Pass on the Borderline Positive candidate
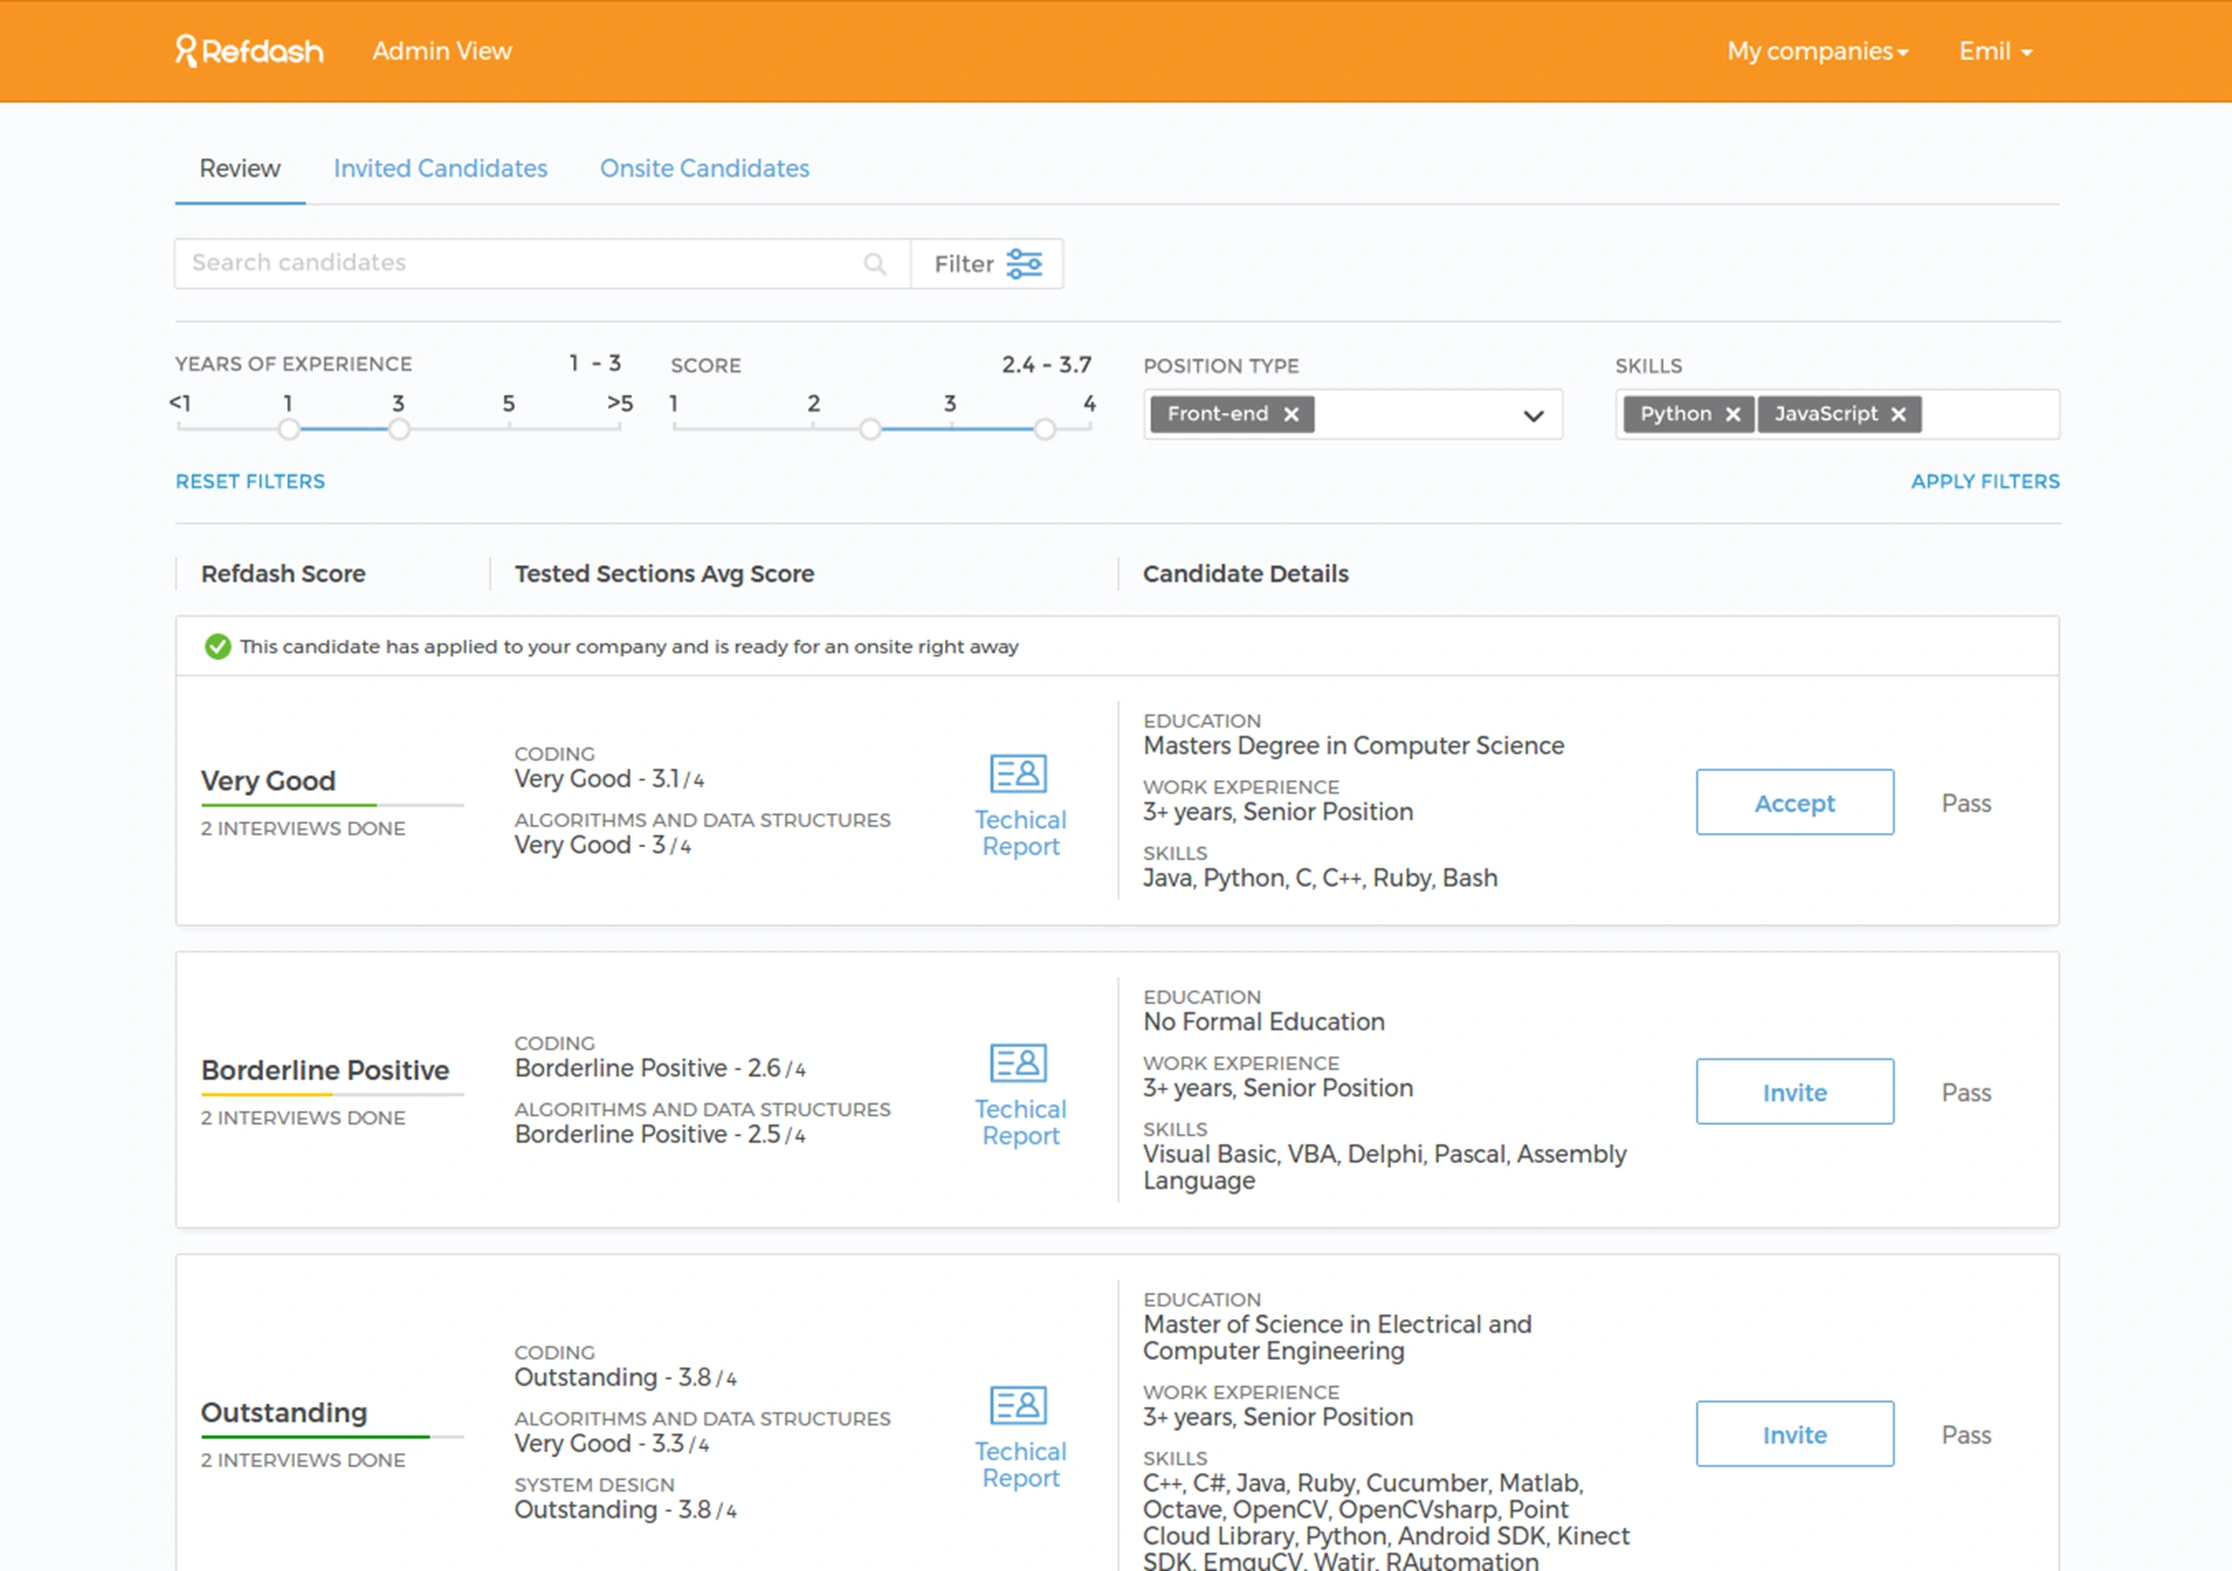2232x1571 pixels. (1966, 1092)
